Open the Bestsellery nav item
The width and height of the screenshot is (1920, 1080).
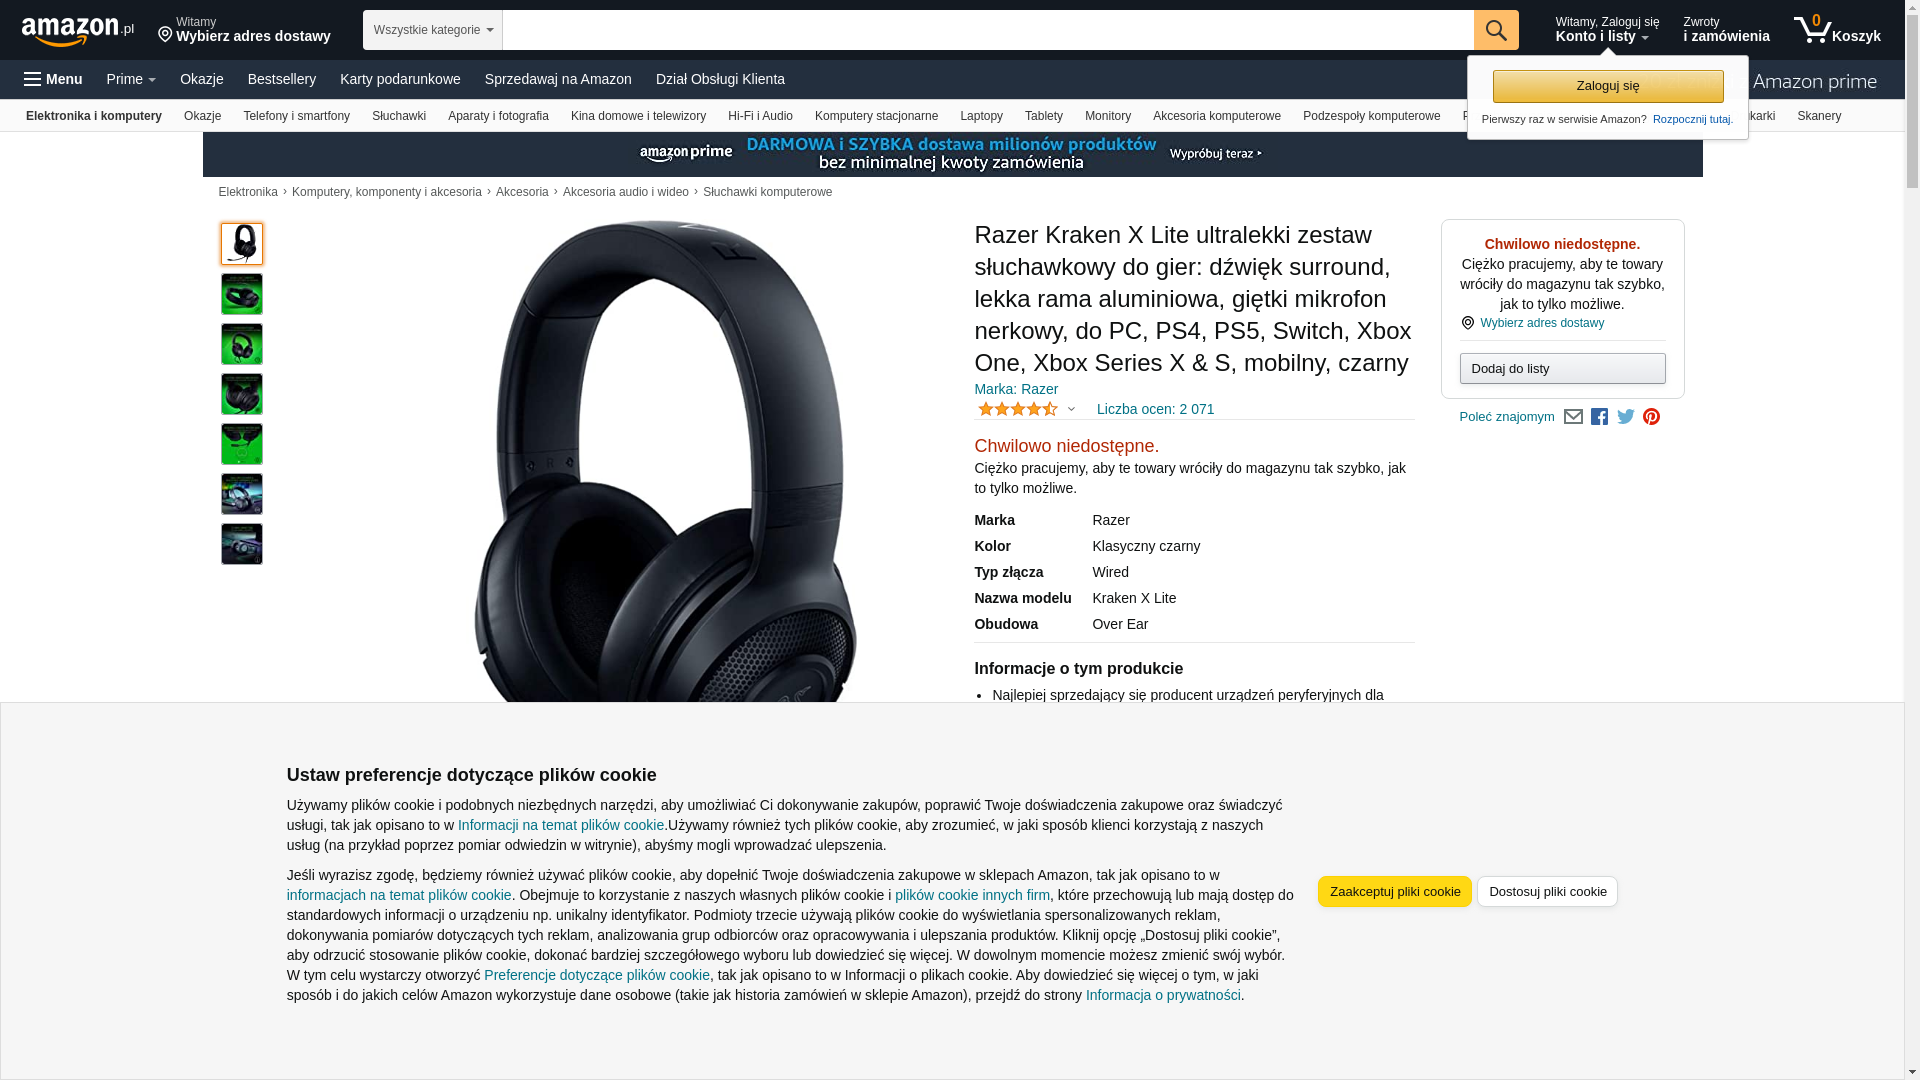(x=282, y=79)
